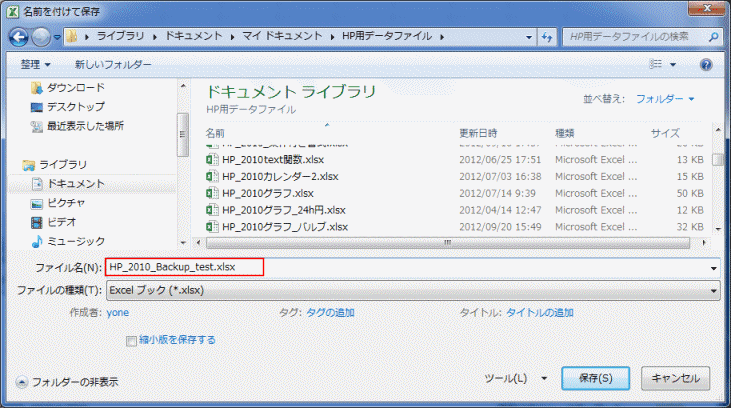Change view with the view icon
Screen dimensions: 731x408
[x=656, y=64]
